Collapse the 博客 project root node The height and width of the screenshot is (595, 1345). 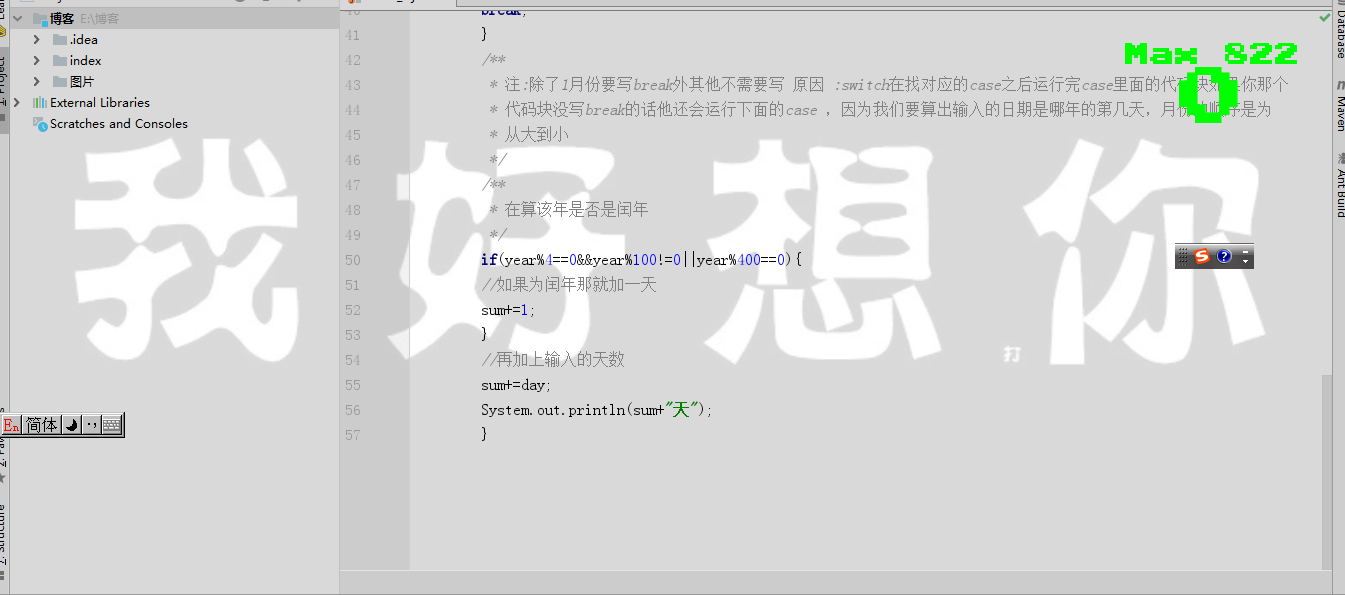click(15, 17)
